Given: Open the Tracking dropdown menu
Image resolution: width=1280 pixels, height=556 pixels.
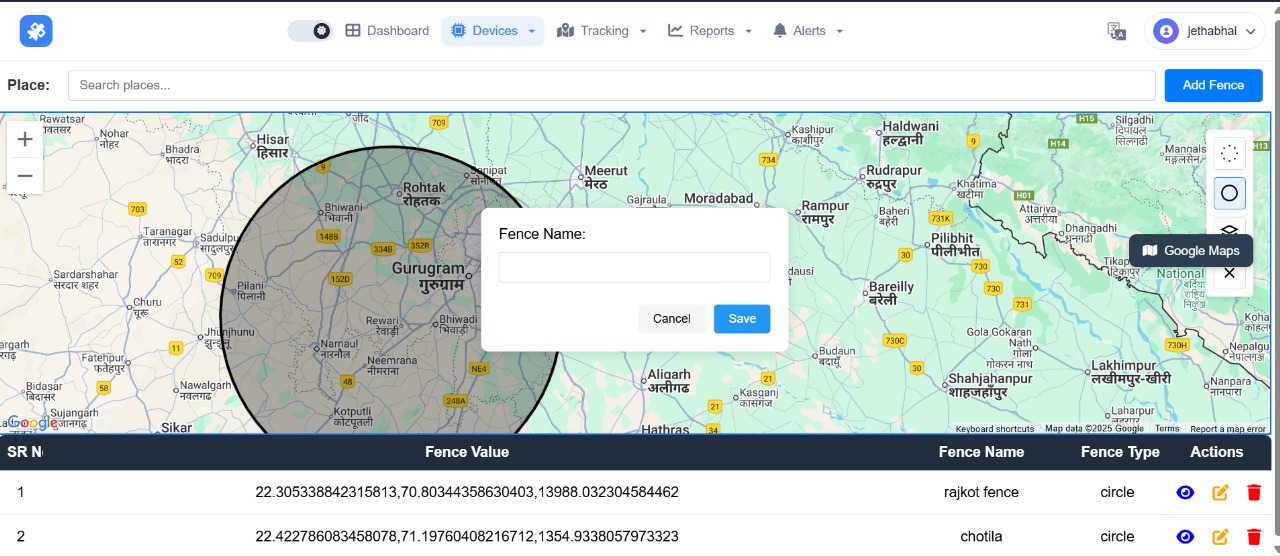Looking at the screenshot, I should (602, 31).
